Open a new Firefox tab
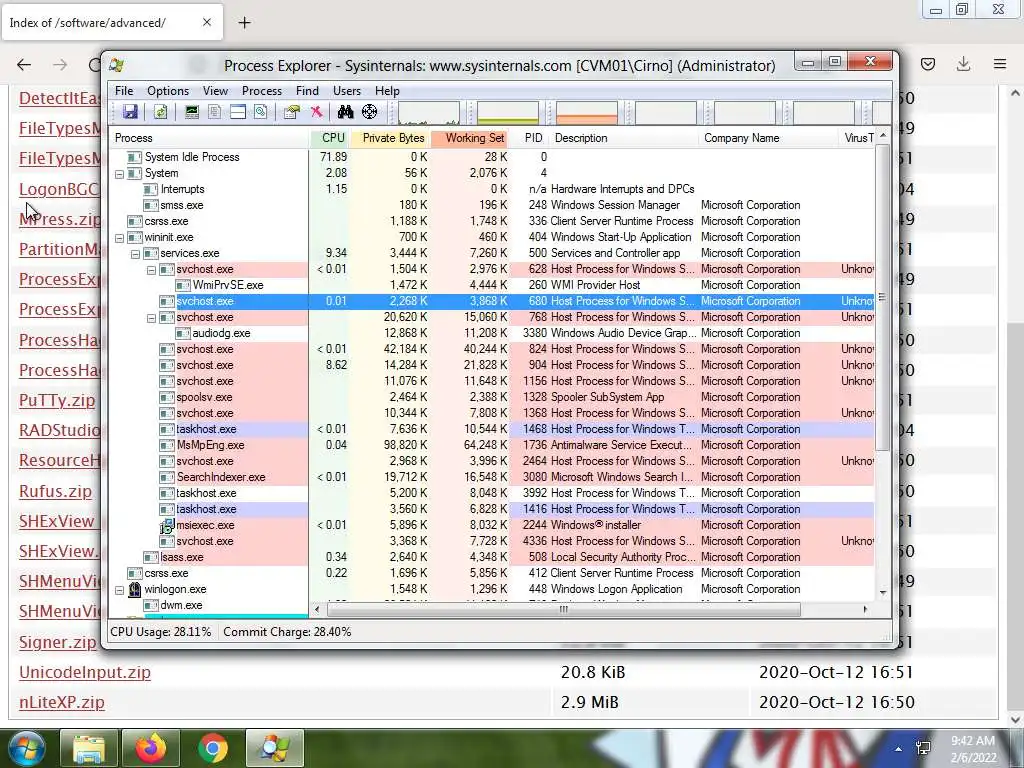1024x768 pixels. [x=244, y=23]
